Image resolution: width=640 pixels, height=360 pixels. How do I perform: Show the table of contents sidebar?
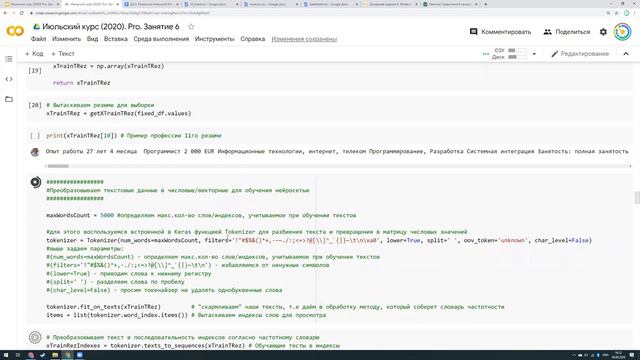(x=9, y=59)
